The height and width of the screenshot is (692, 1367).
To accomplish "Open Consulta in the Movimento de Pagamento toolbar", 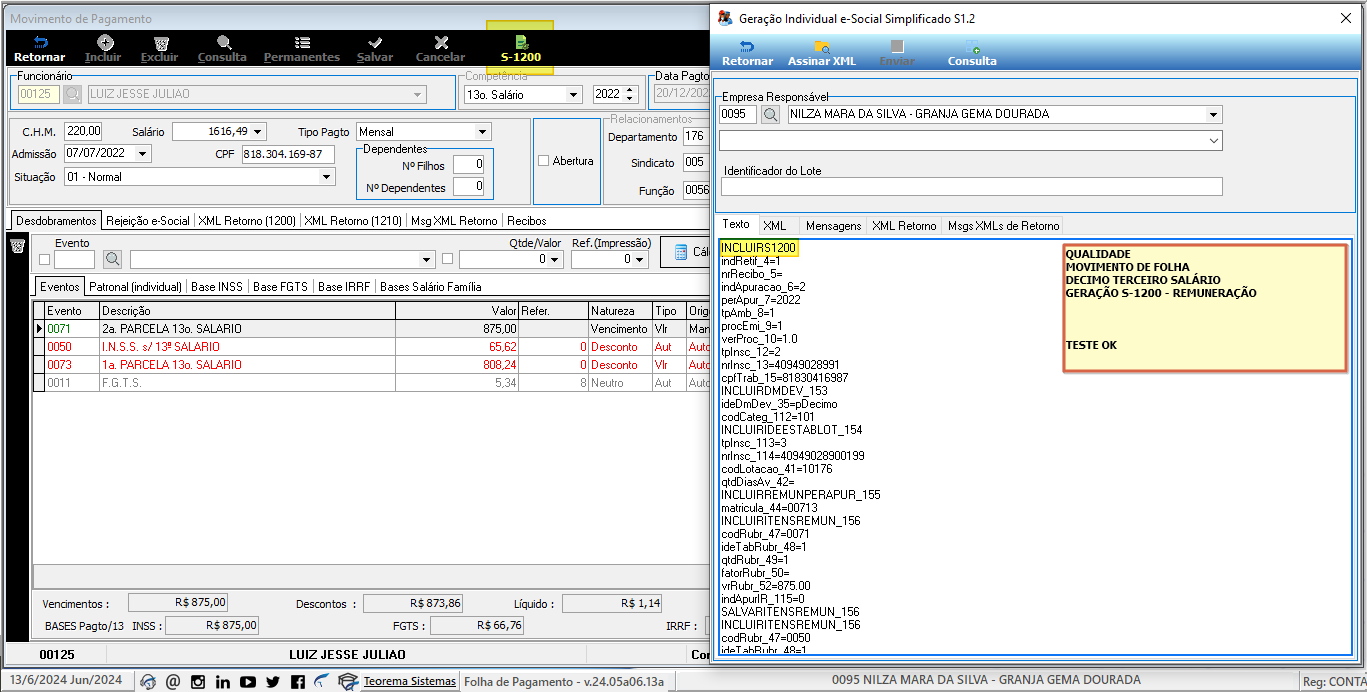I will [x=222, y=49].
